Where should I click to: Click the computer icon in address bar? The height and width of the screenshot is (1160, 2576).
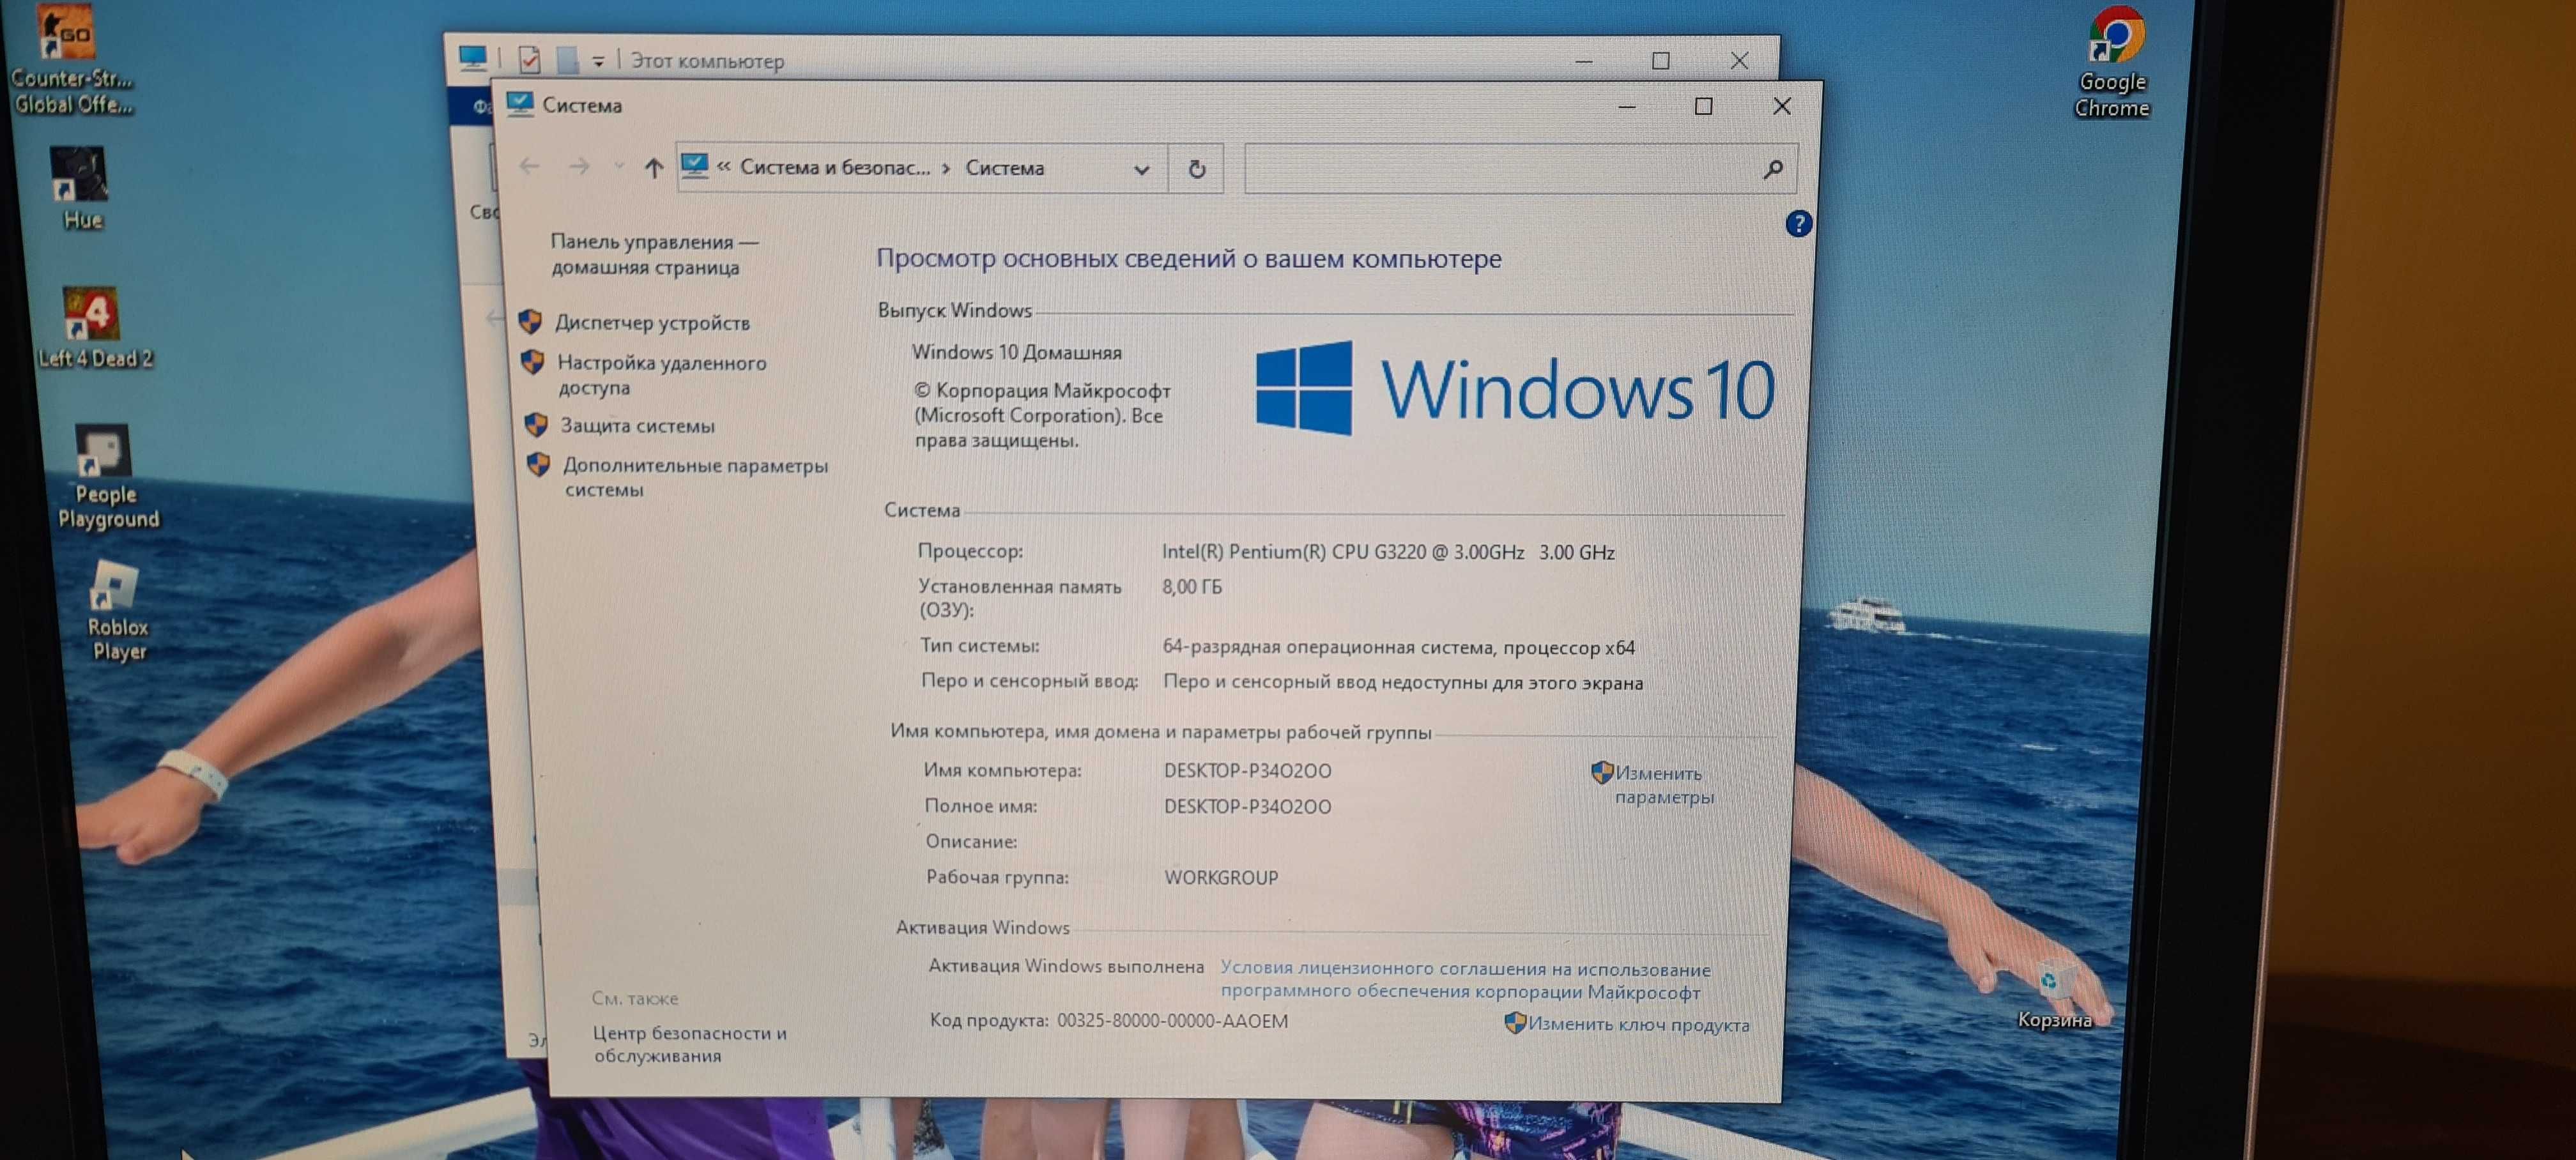click(694, 166)
